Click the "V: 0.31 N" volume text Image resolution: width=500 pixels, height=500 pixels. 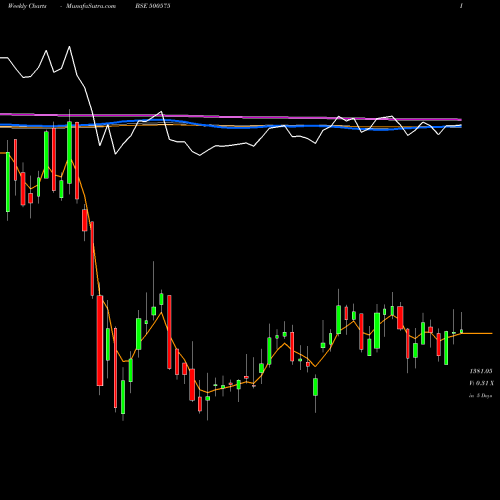481,383
